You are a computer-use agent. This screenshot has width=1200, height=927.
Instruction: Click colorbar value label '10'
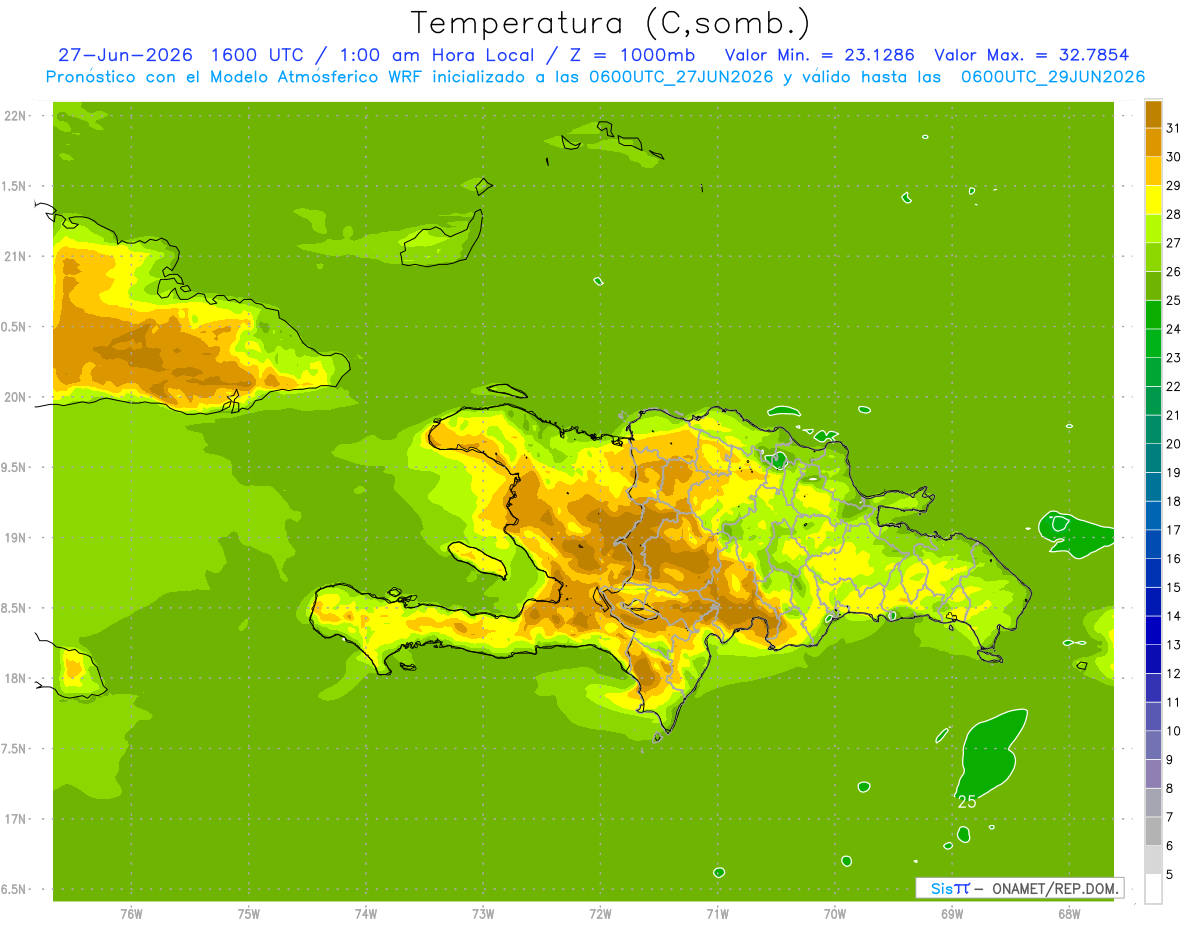(1173, 731)
